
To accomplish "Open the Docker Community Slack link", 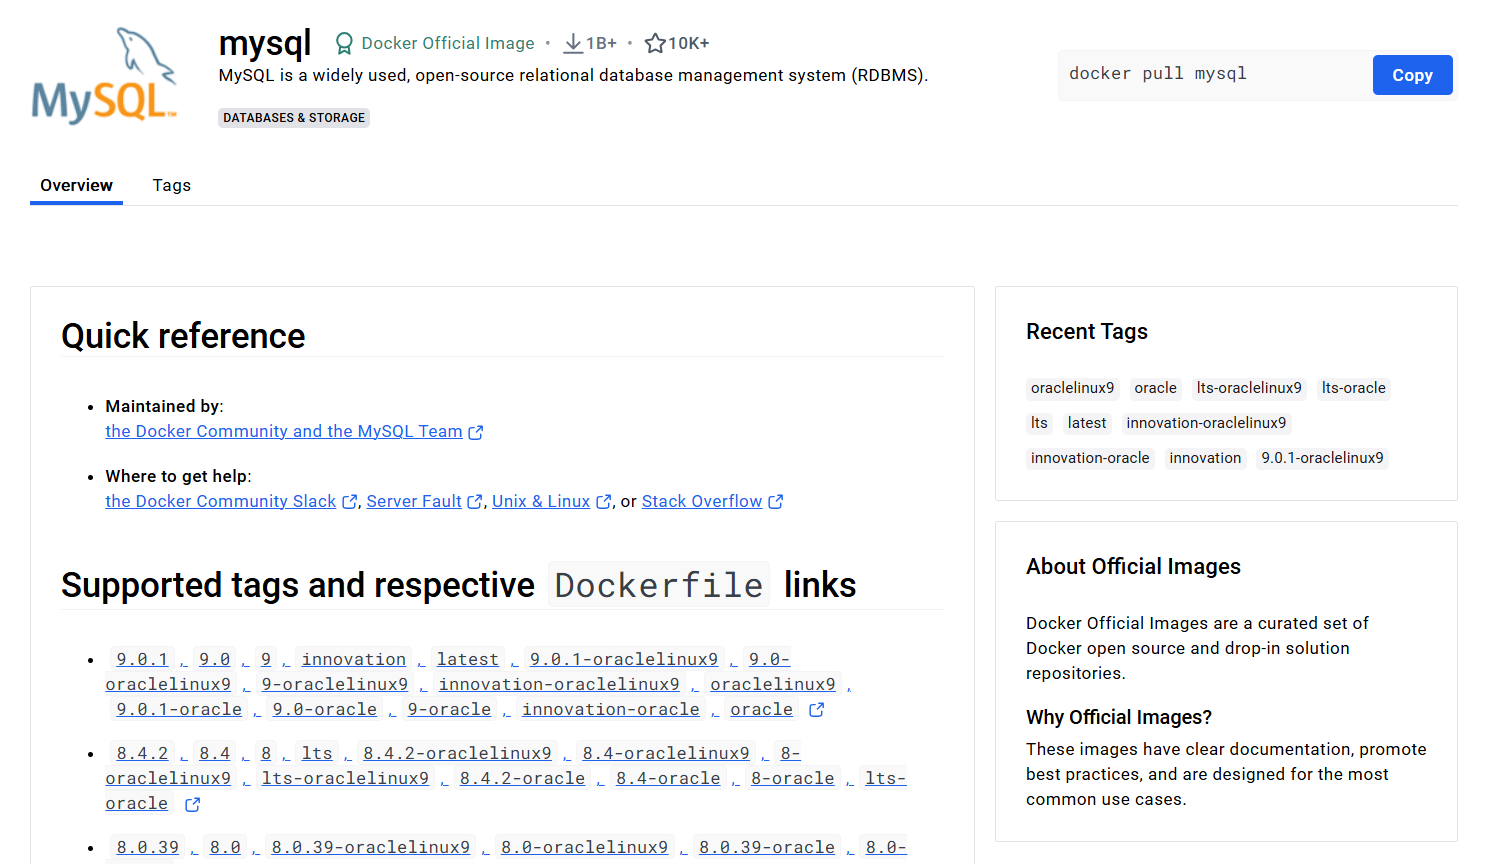I will coord(221,501).
